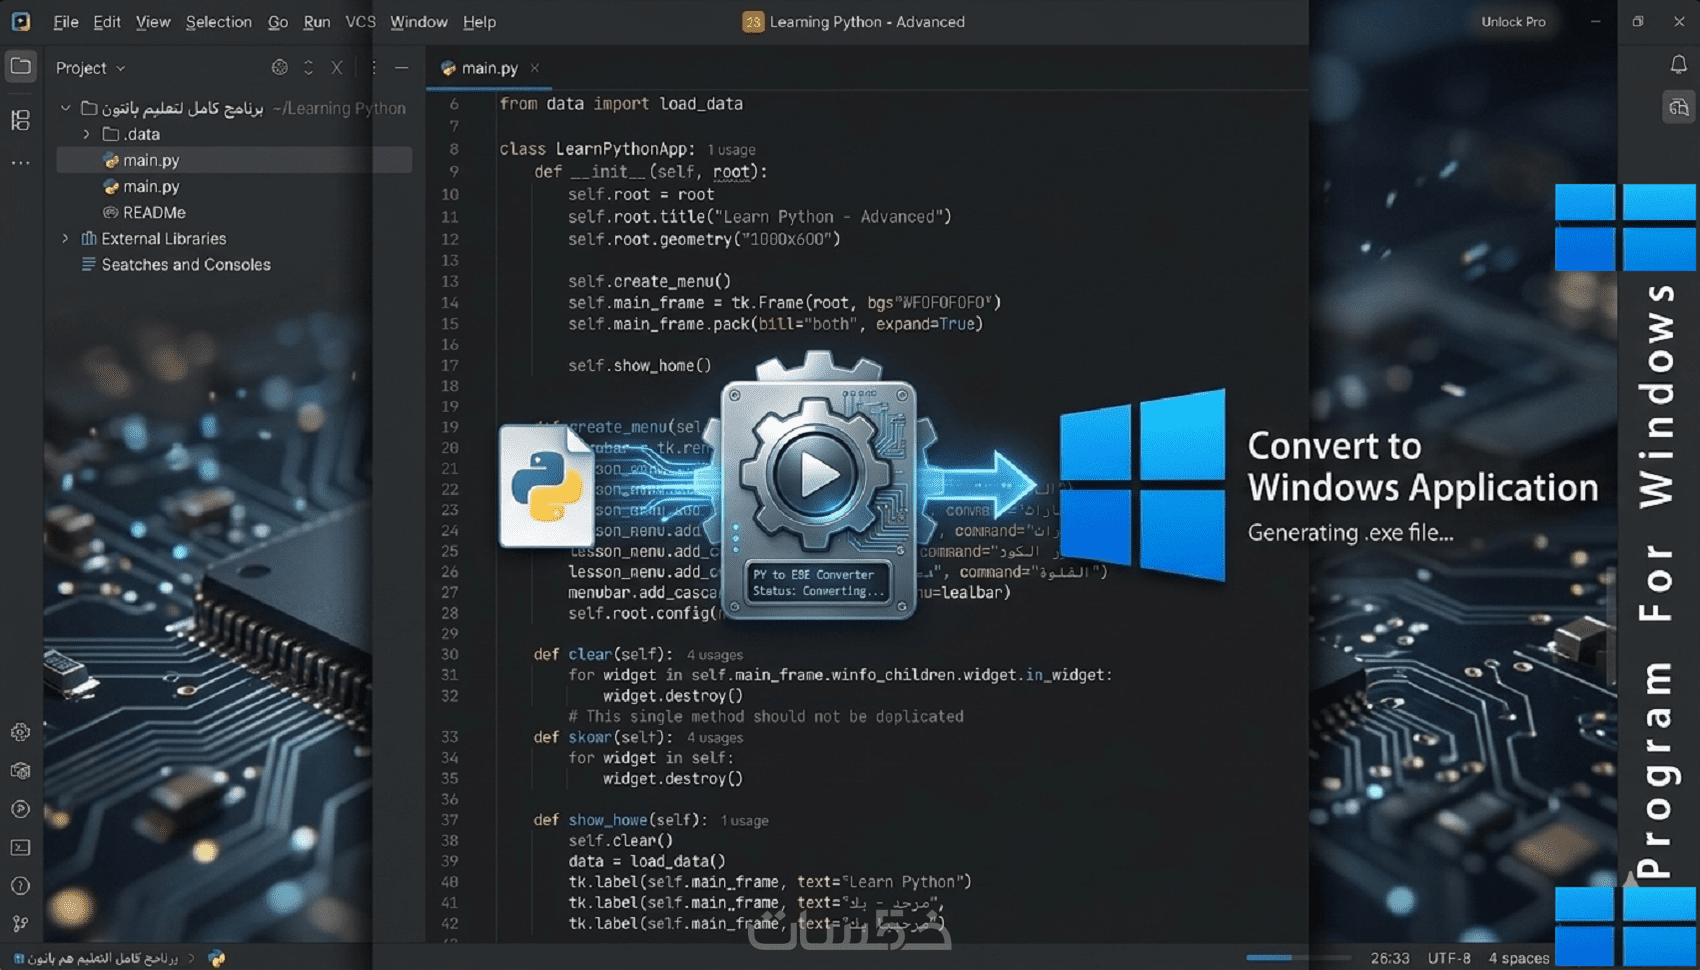Viewport: 1700px width, 970px height.
Task: Locate the opened file in the Project tree
Action: (x=280, y=68)
